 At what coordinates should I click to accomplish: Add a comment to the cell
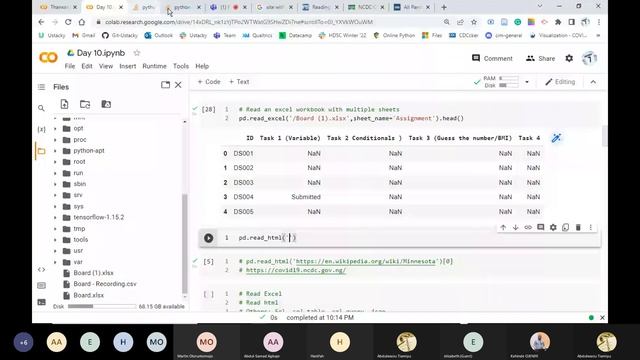tap(540, 227)
